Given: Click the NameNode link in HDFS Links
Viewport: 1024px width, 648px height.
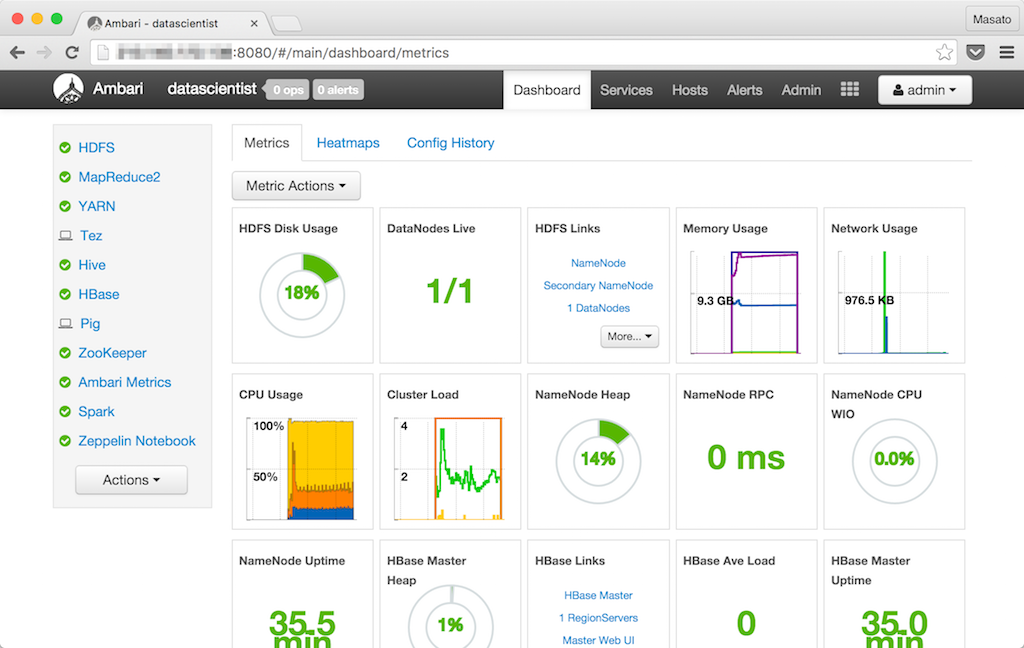Looking at the screenshot, I should [x=598, y=263].
